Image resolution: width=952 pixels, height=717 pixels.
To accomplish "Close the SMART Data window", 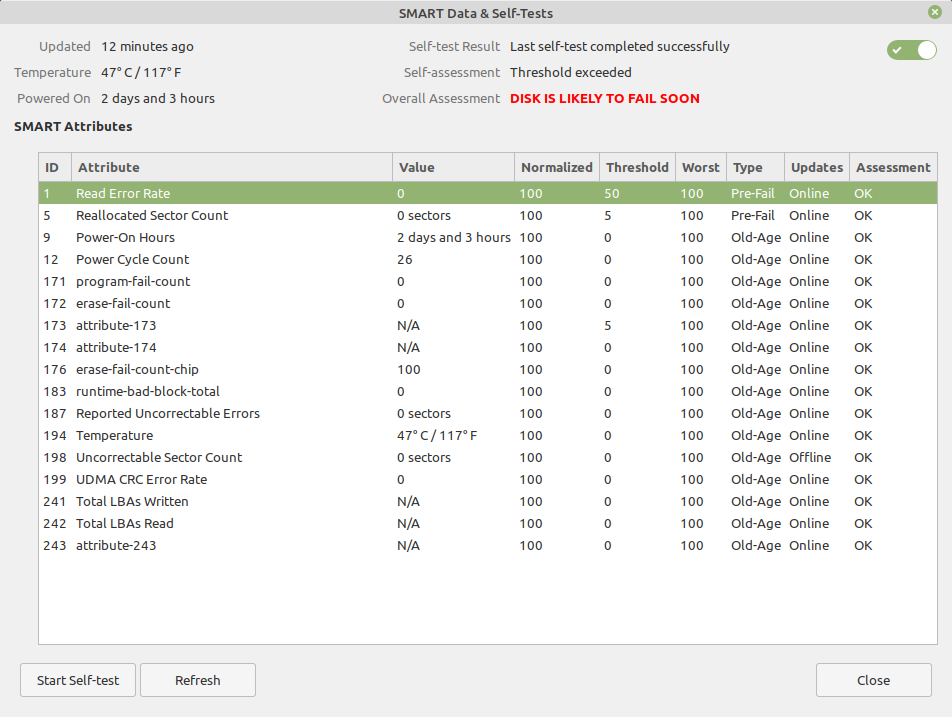I will (873, 680).
